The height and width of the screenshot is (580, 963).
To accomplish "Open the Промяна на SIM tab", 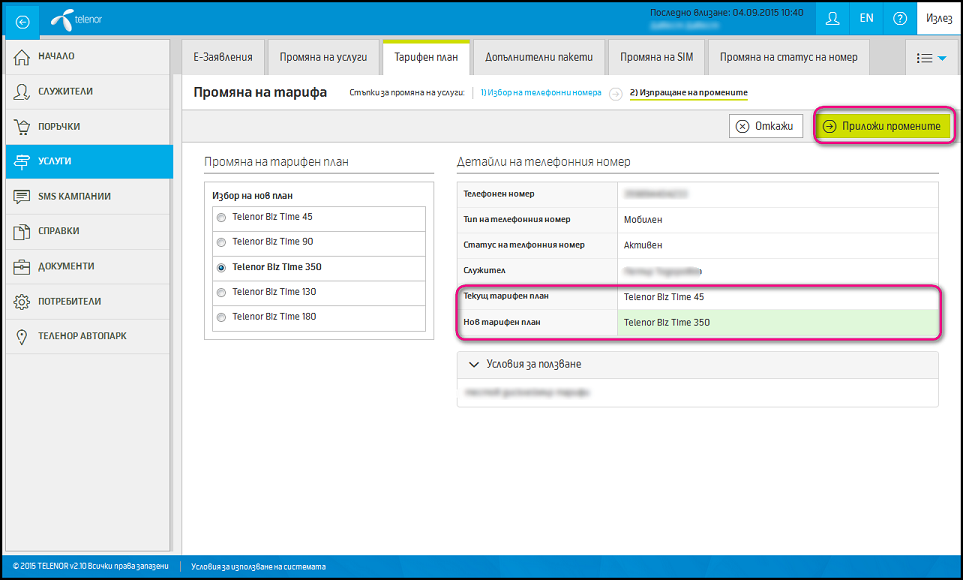I will pyautogui.click(x=657, y=57).
